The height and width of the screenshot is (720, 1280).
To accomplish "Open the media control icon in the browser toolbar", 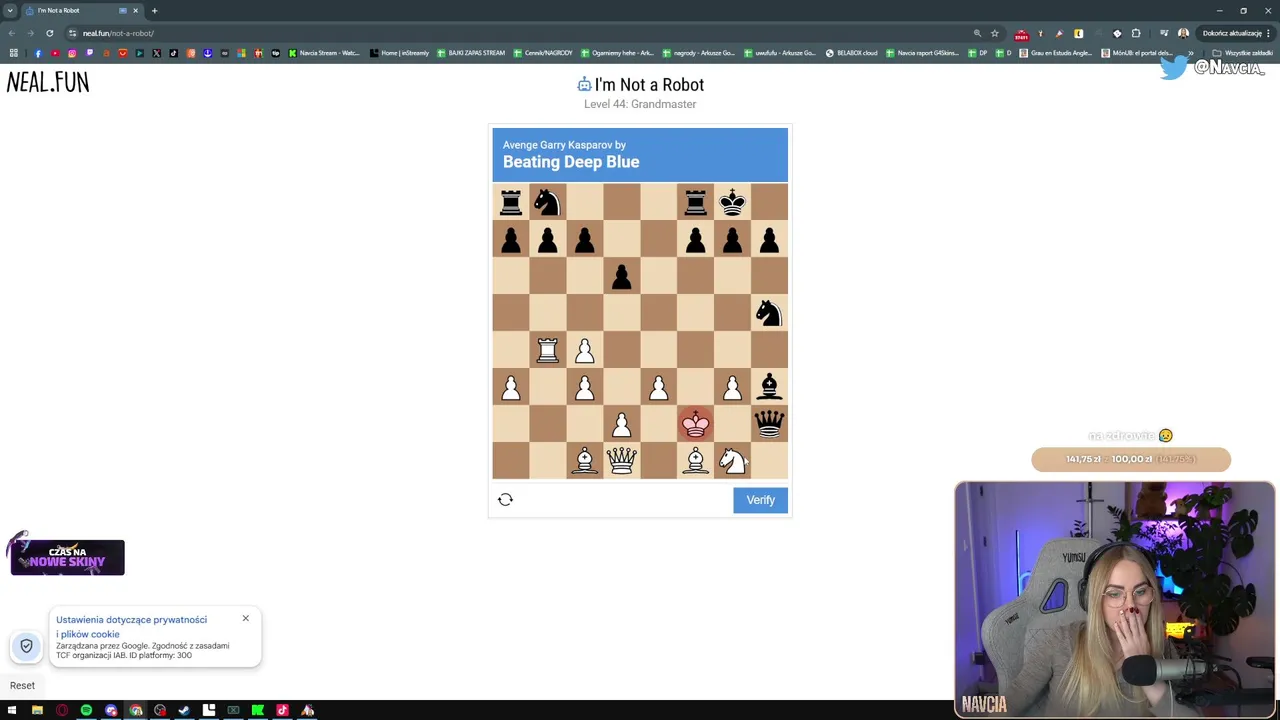I will pos(1162,33).
